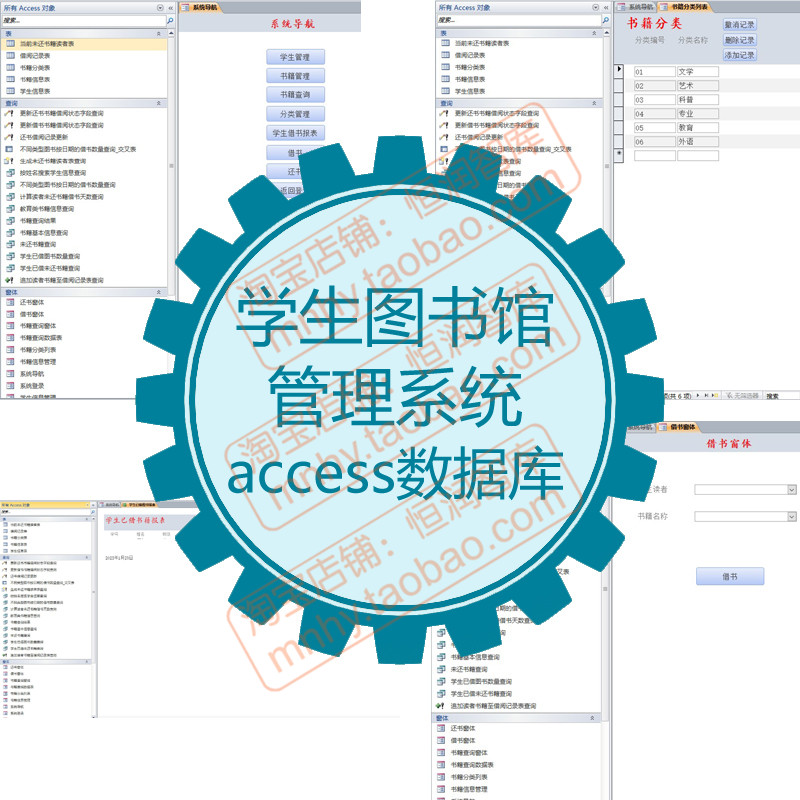This screenshot has height=800, width=800.
Task: Click query icon beside 未还书籍查询 in 系统导航 window
Action: [9, 244]
